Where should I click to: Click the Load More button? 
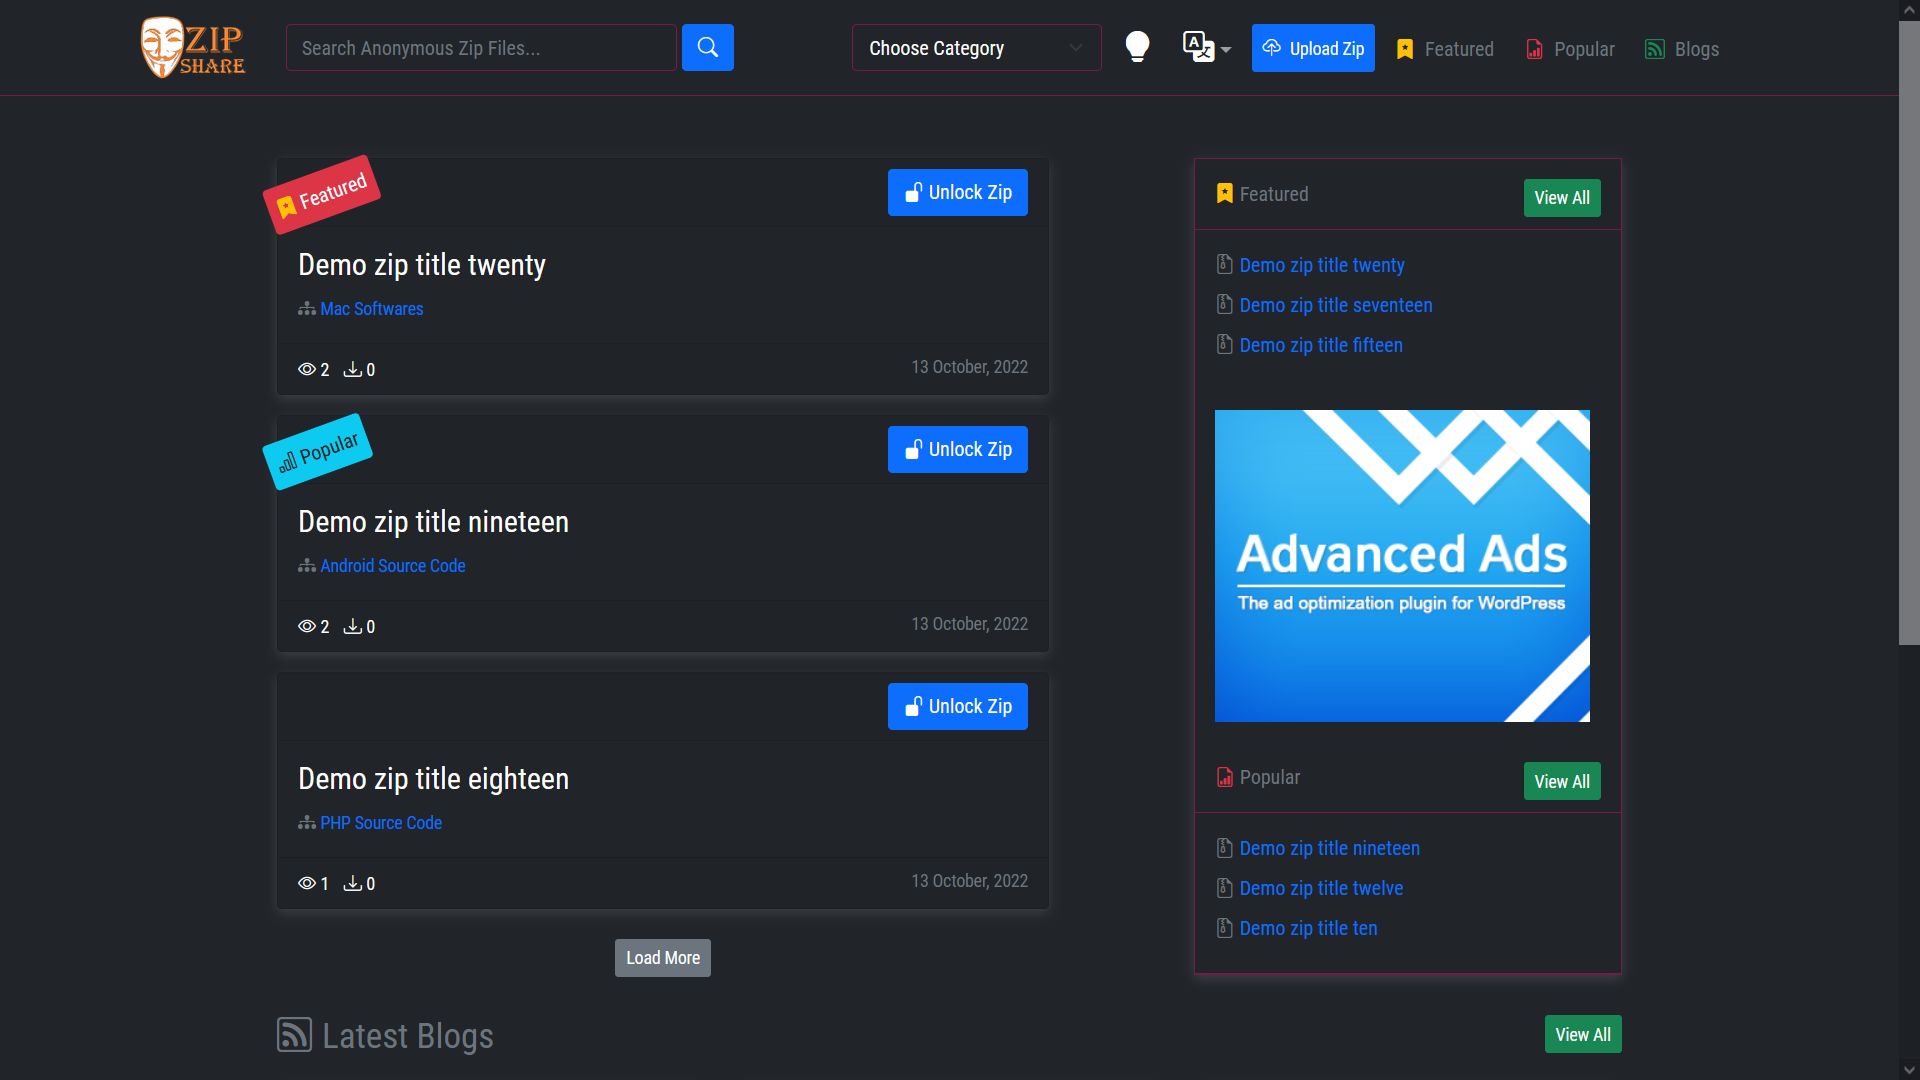662,957
